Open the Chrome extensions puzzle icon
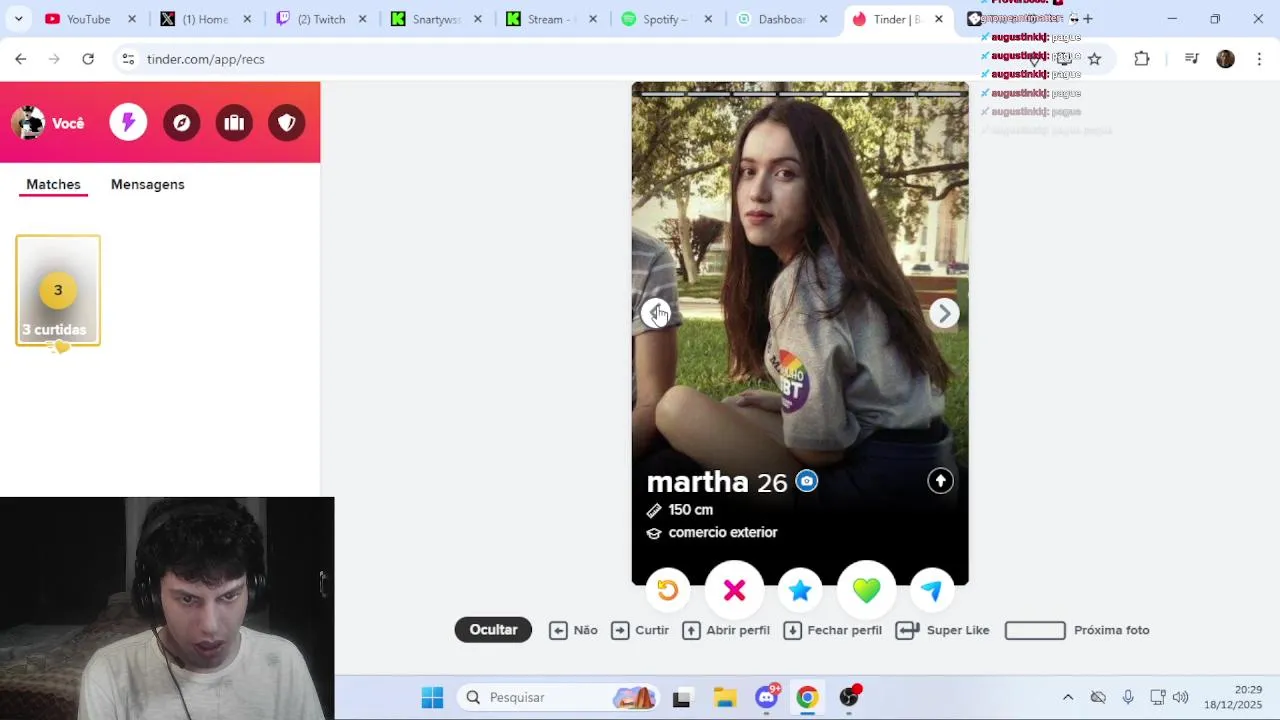This screenshot has width=1280, height=720. [1142, 59]
